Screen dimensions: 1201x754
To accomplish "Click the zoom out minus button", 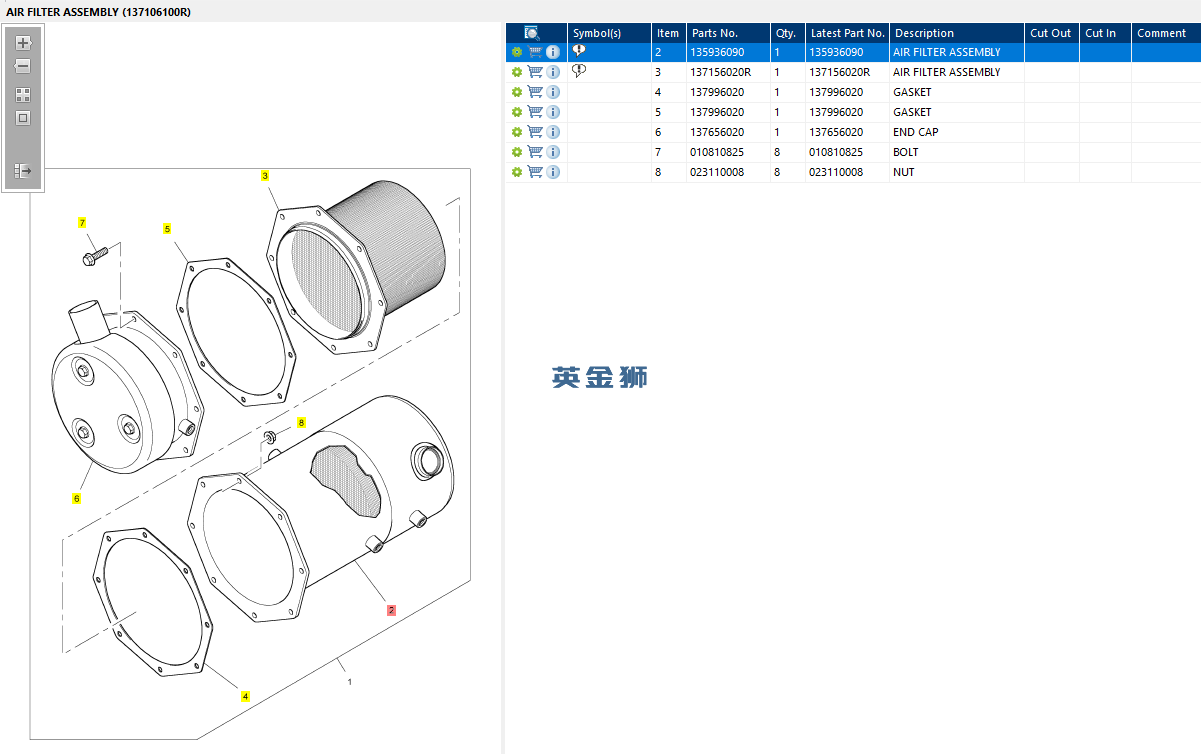I will [x=23, y=66].
